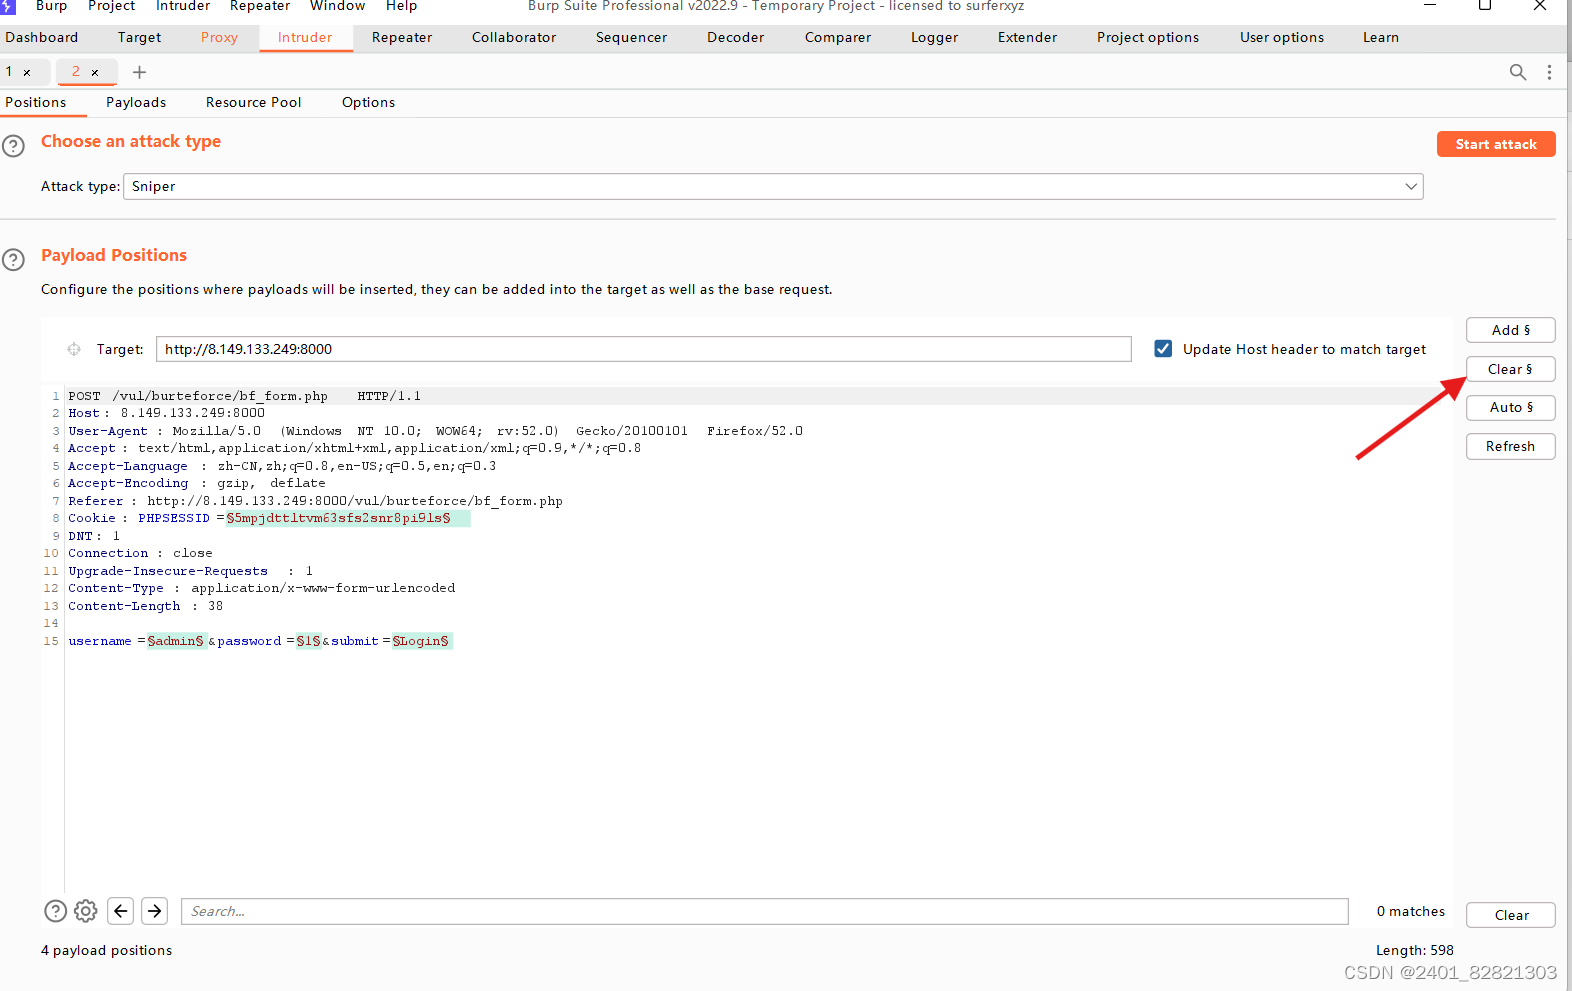Switch to the Positions sub-tab
This screenshot has width=1572, height=991.
pos(36,103)
